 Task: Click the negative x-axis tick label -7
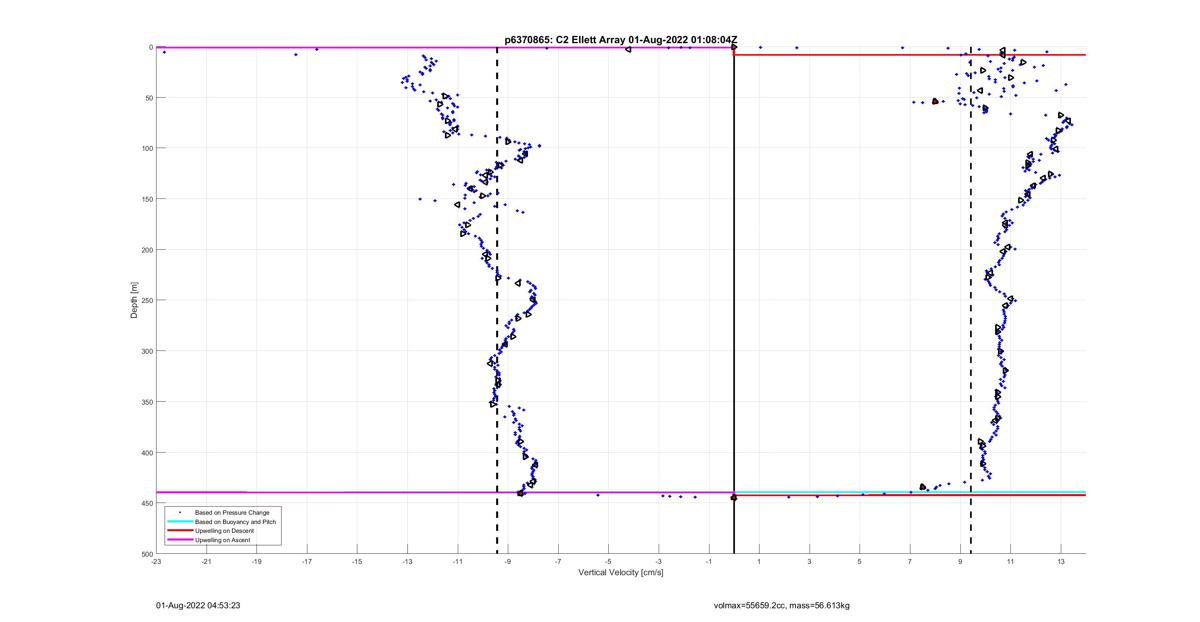tap(558, 562)
